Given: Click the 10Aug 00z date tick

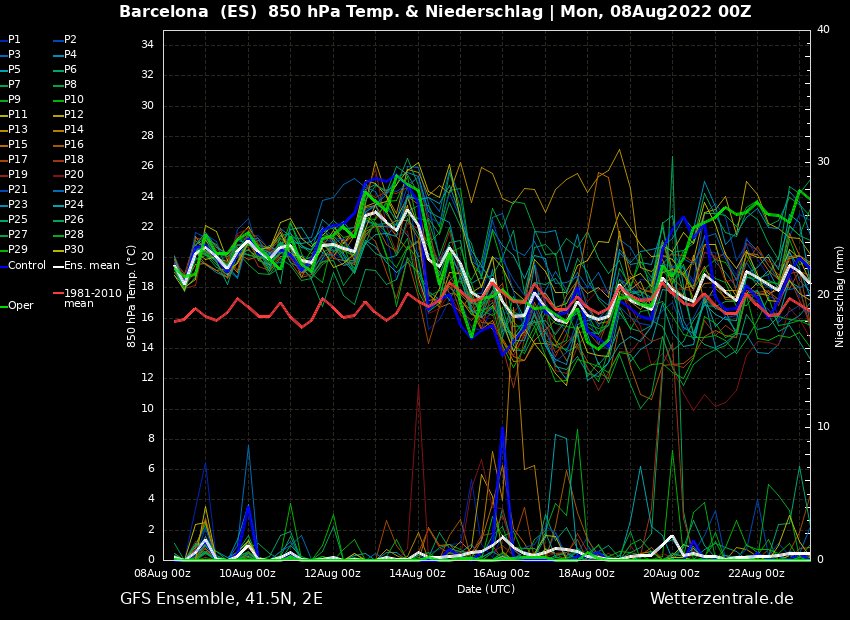Looking at the screenshot, I should click(x=248, y=573).
